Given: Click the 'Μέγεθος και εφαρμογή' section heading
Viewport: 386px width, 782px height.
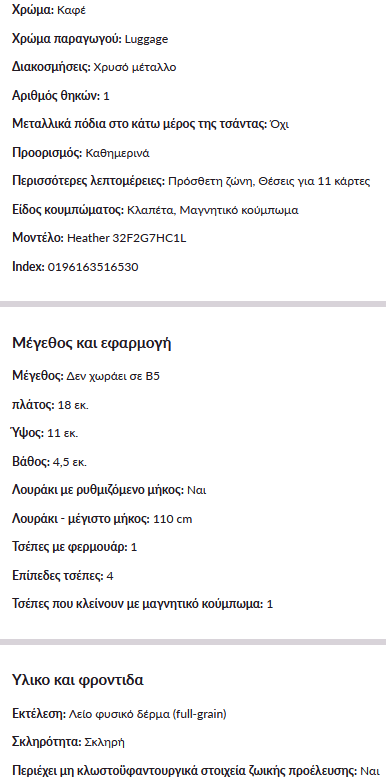Looking at the screenshot, I should (91, 344).
